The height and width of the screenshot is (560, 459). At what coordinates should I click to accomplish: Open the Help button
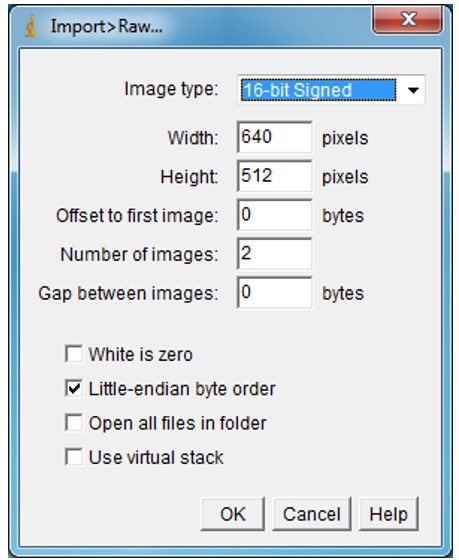388,514
